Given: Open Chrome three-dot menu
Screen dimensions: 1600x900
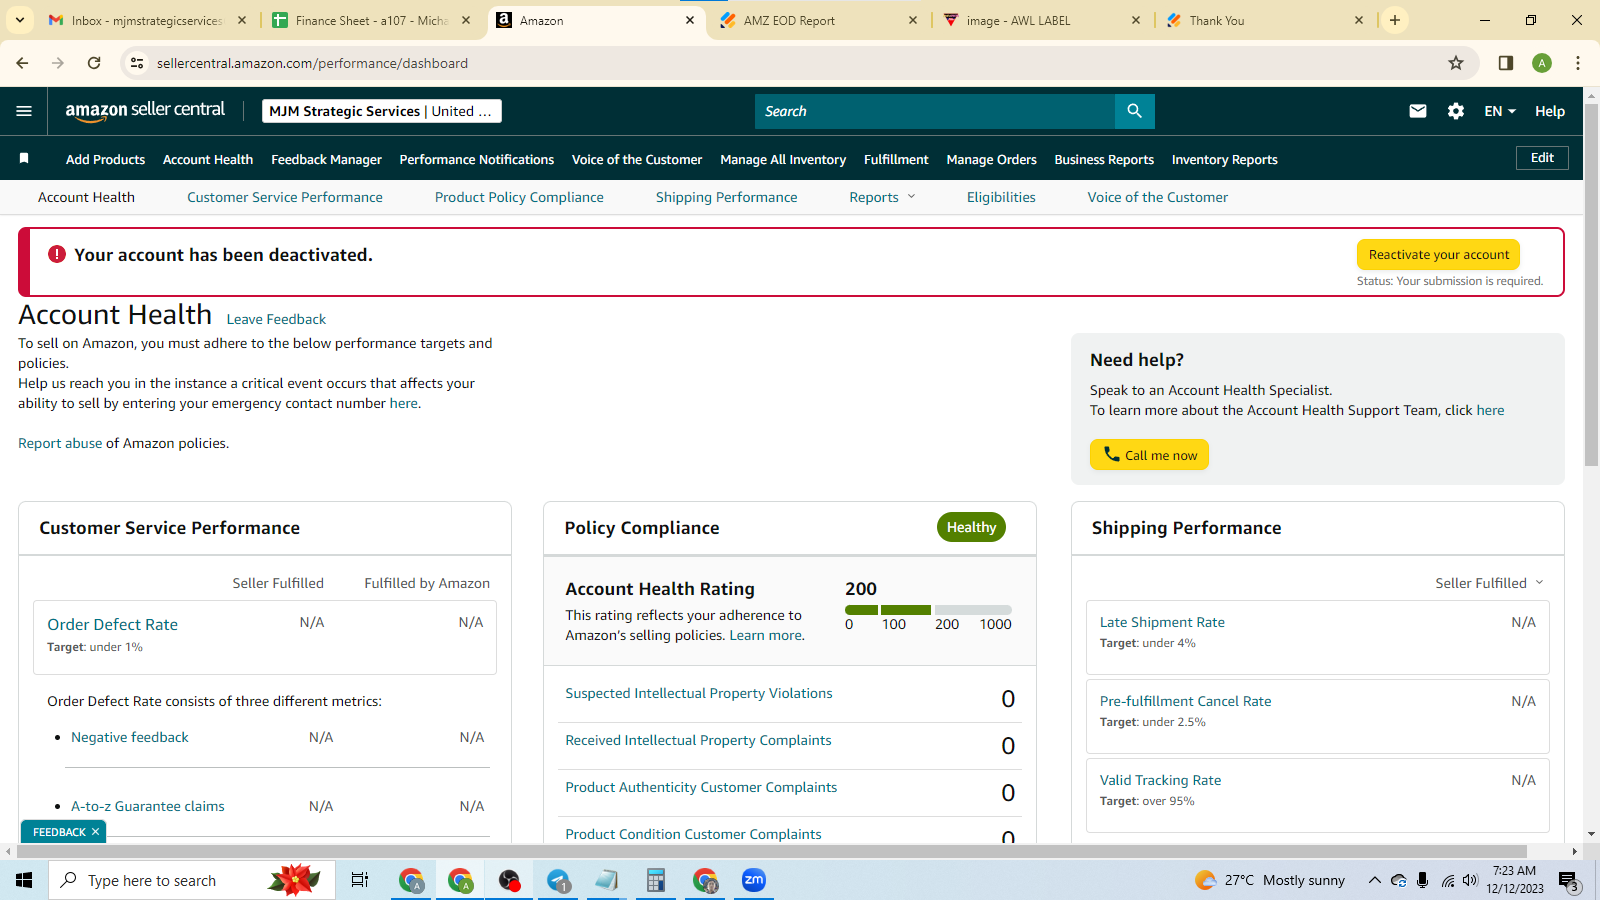Looking at the screenshot, I should point(1578,63).
